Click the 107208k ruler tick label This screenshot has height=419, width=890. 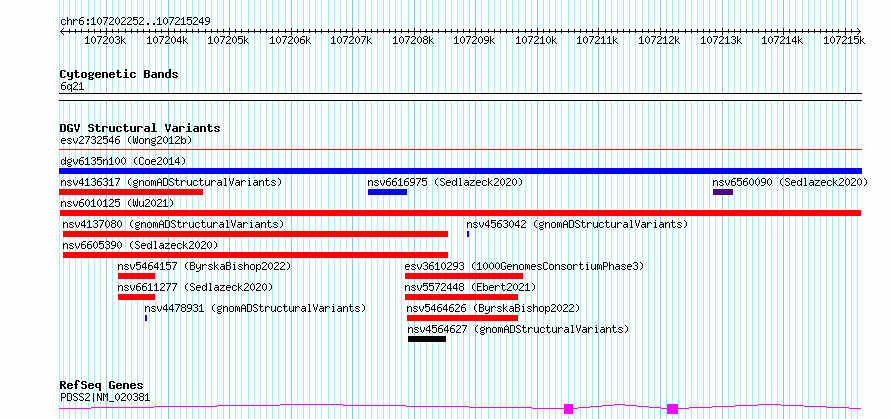pos(413,40)
